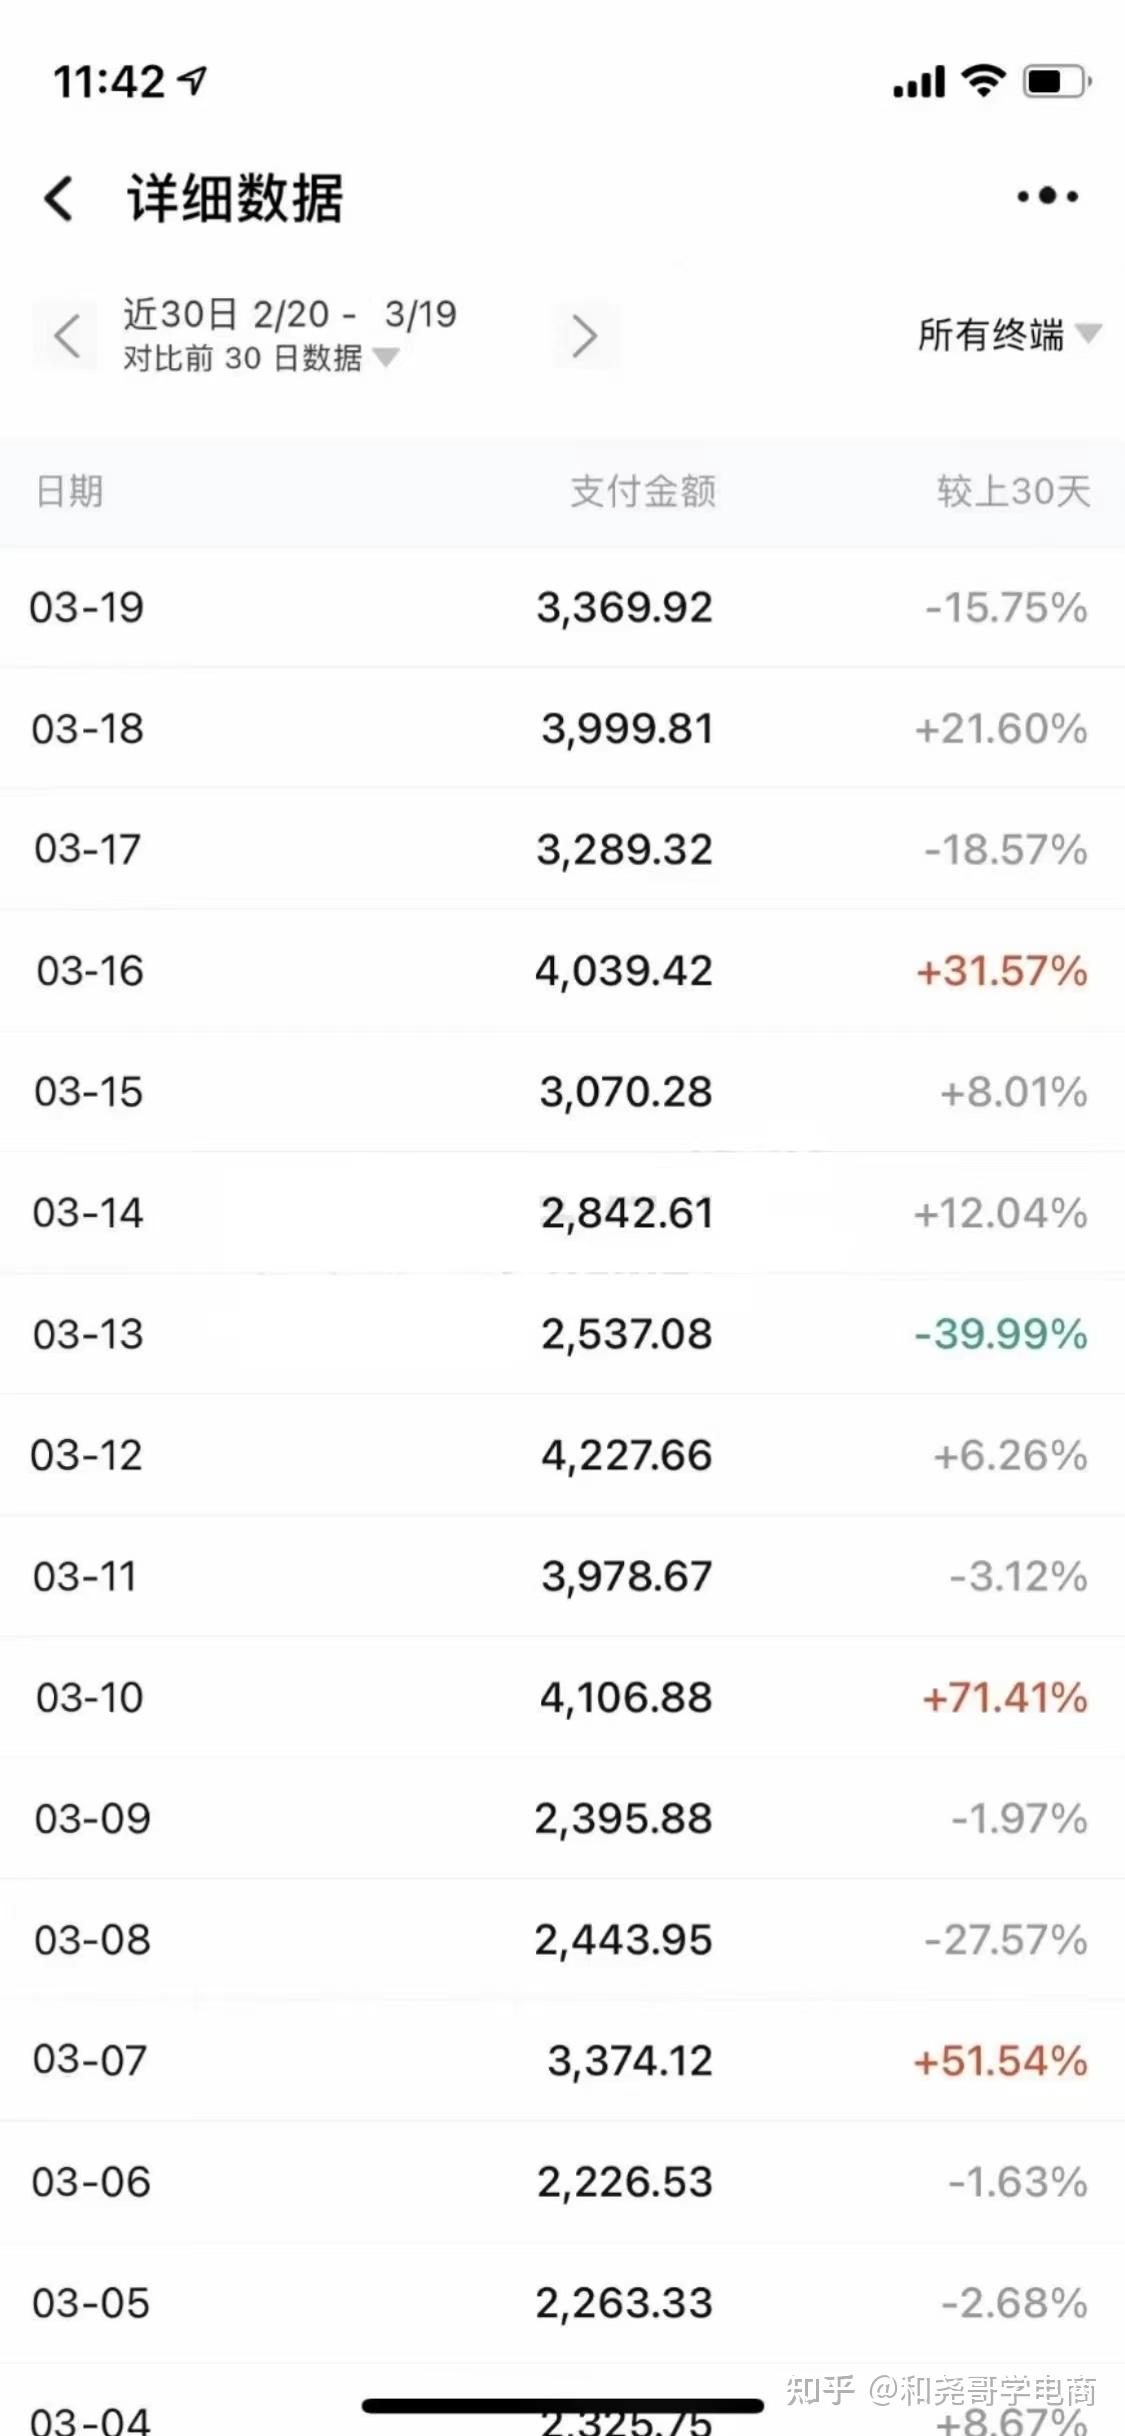Tap the location arrow in status bar

(x=193, y=80)
